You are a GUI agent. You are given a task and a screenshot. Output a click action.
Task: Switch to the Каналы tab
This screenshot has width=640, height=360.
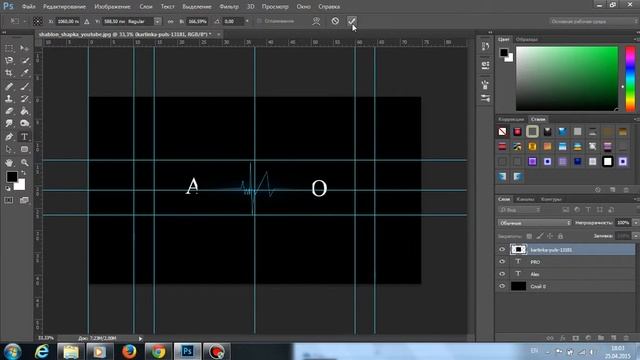pyautogui.click(x=525, y=199)
